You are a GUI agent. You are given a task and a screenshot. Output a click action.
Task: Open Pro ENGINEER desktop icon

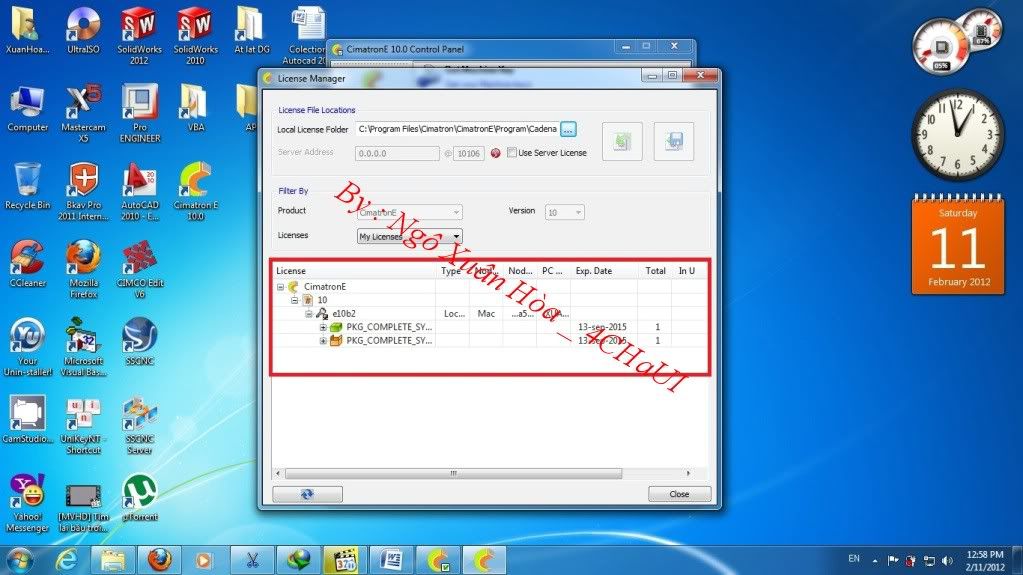coord(139,107)
